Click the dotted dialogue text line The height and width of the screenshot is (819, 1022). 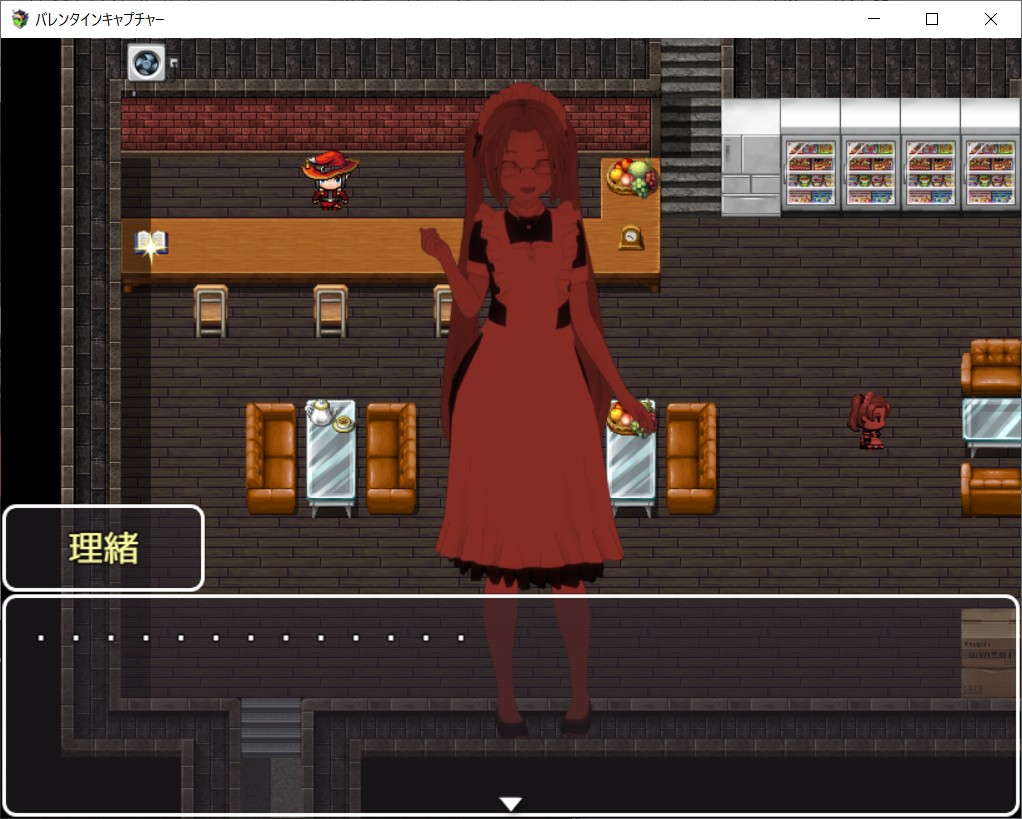pyautogui.click(x=251, y=638)
